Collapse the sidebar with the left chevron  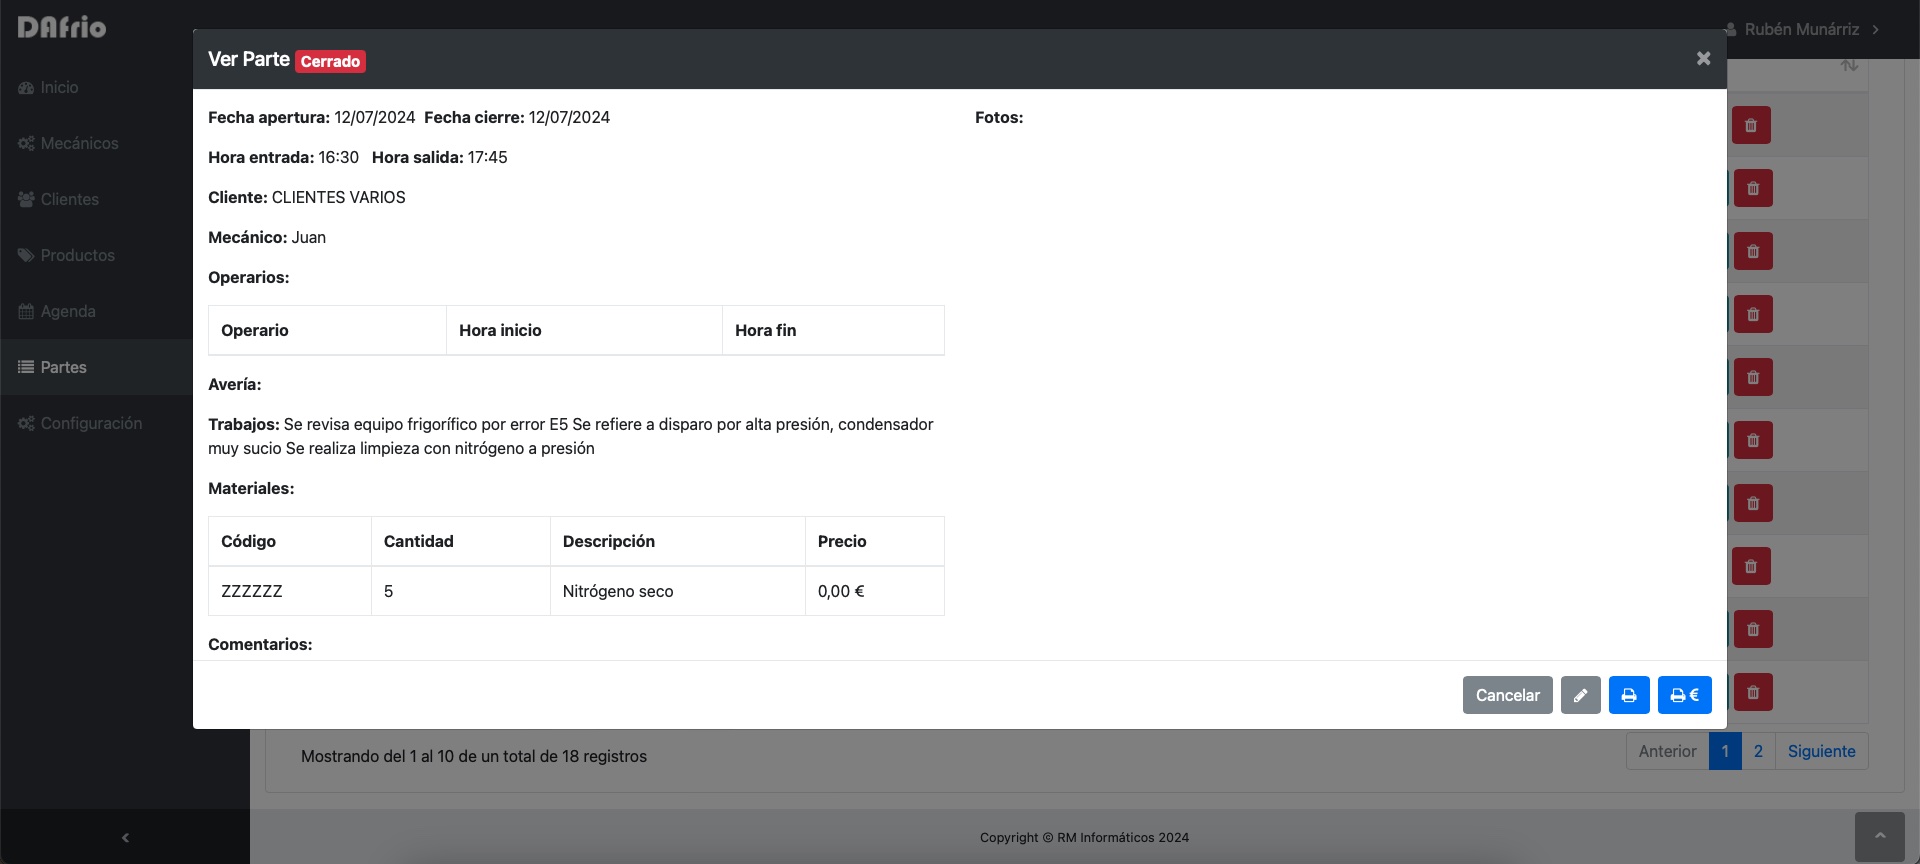click(125, 837)
